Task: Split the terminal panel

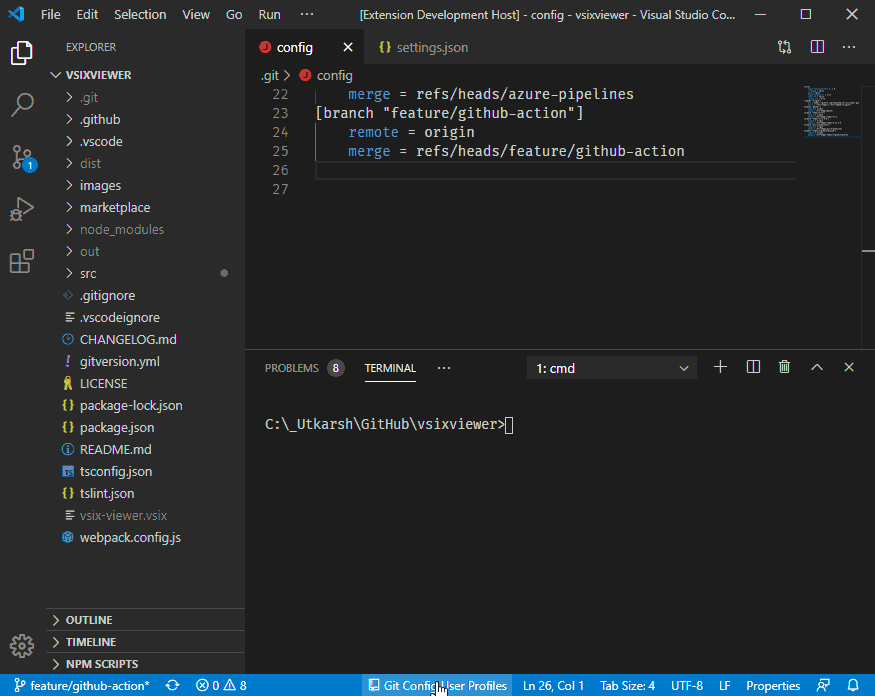Action: (753, 367)
